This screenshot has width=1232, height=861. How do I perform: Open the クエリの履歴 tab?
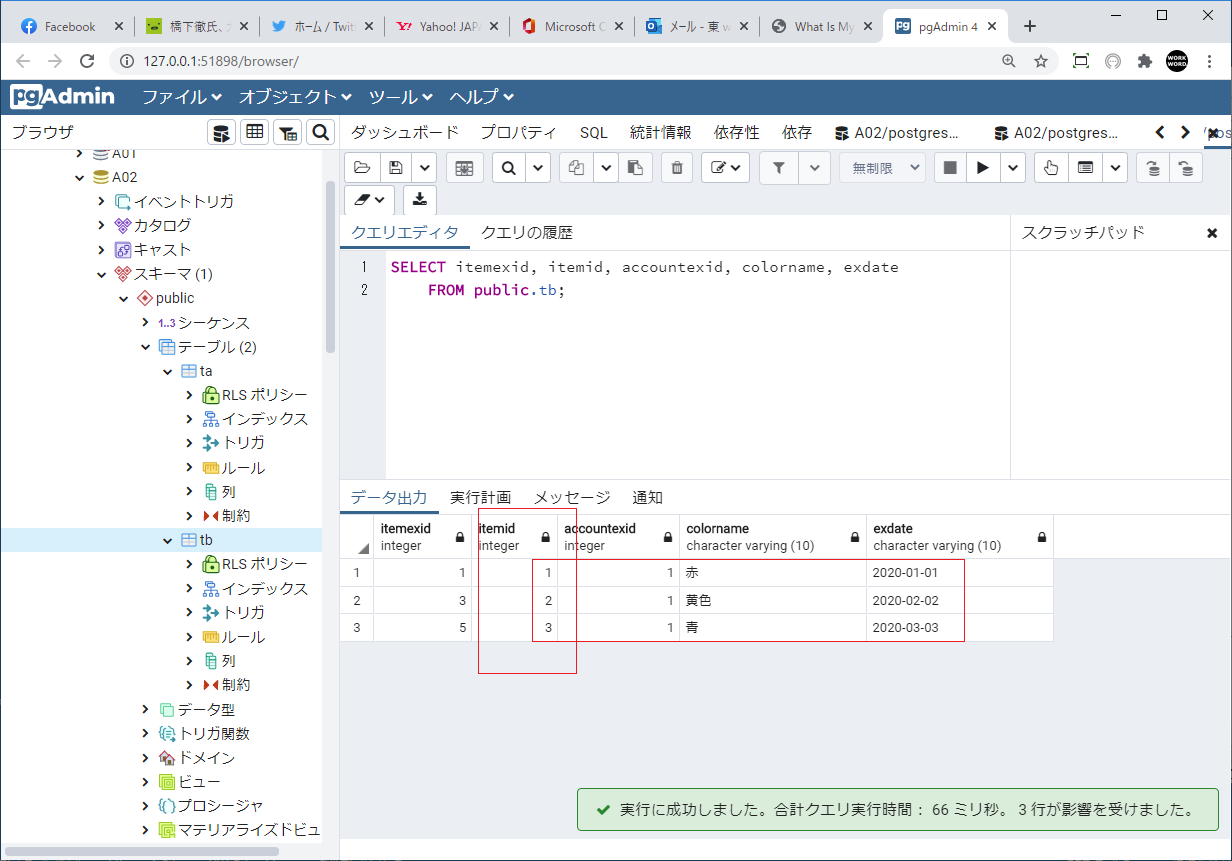click(527, 233)
